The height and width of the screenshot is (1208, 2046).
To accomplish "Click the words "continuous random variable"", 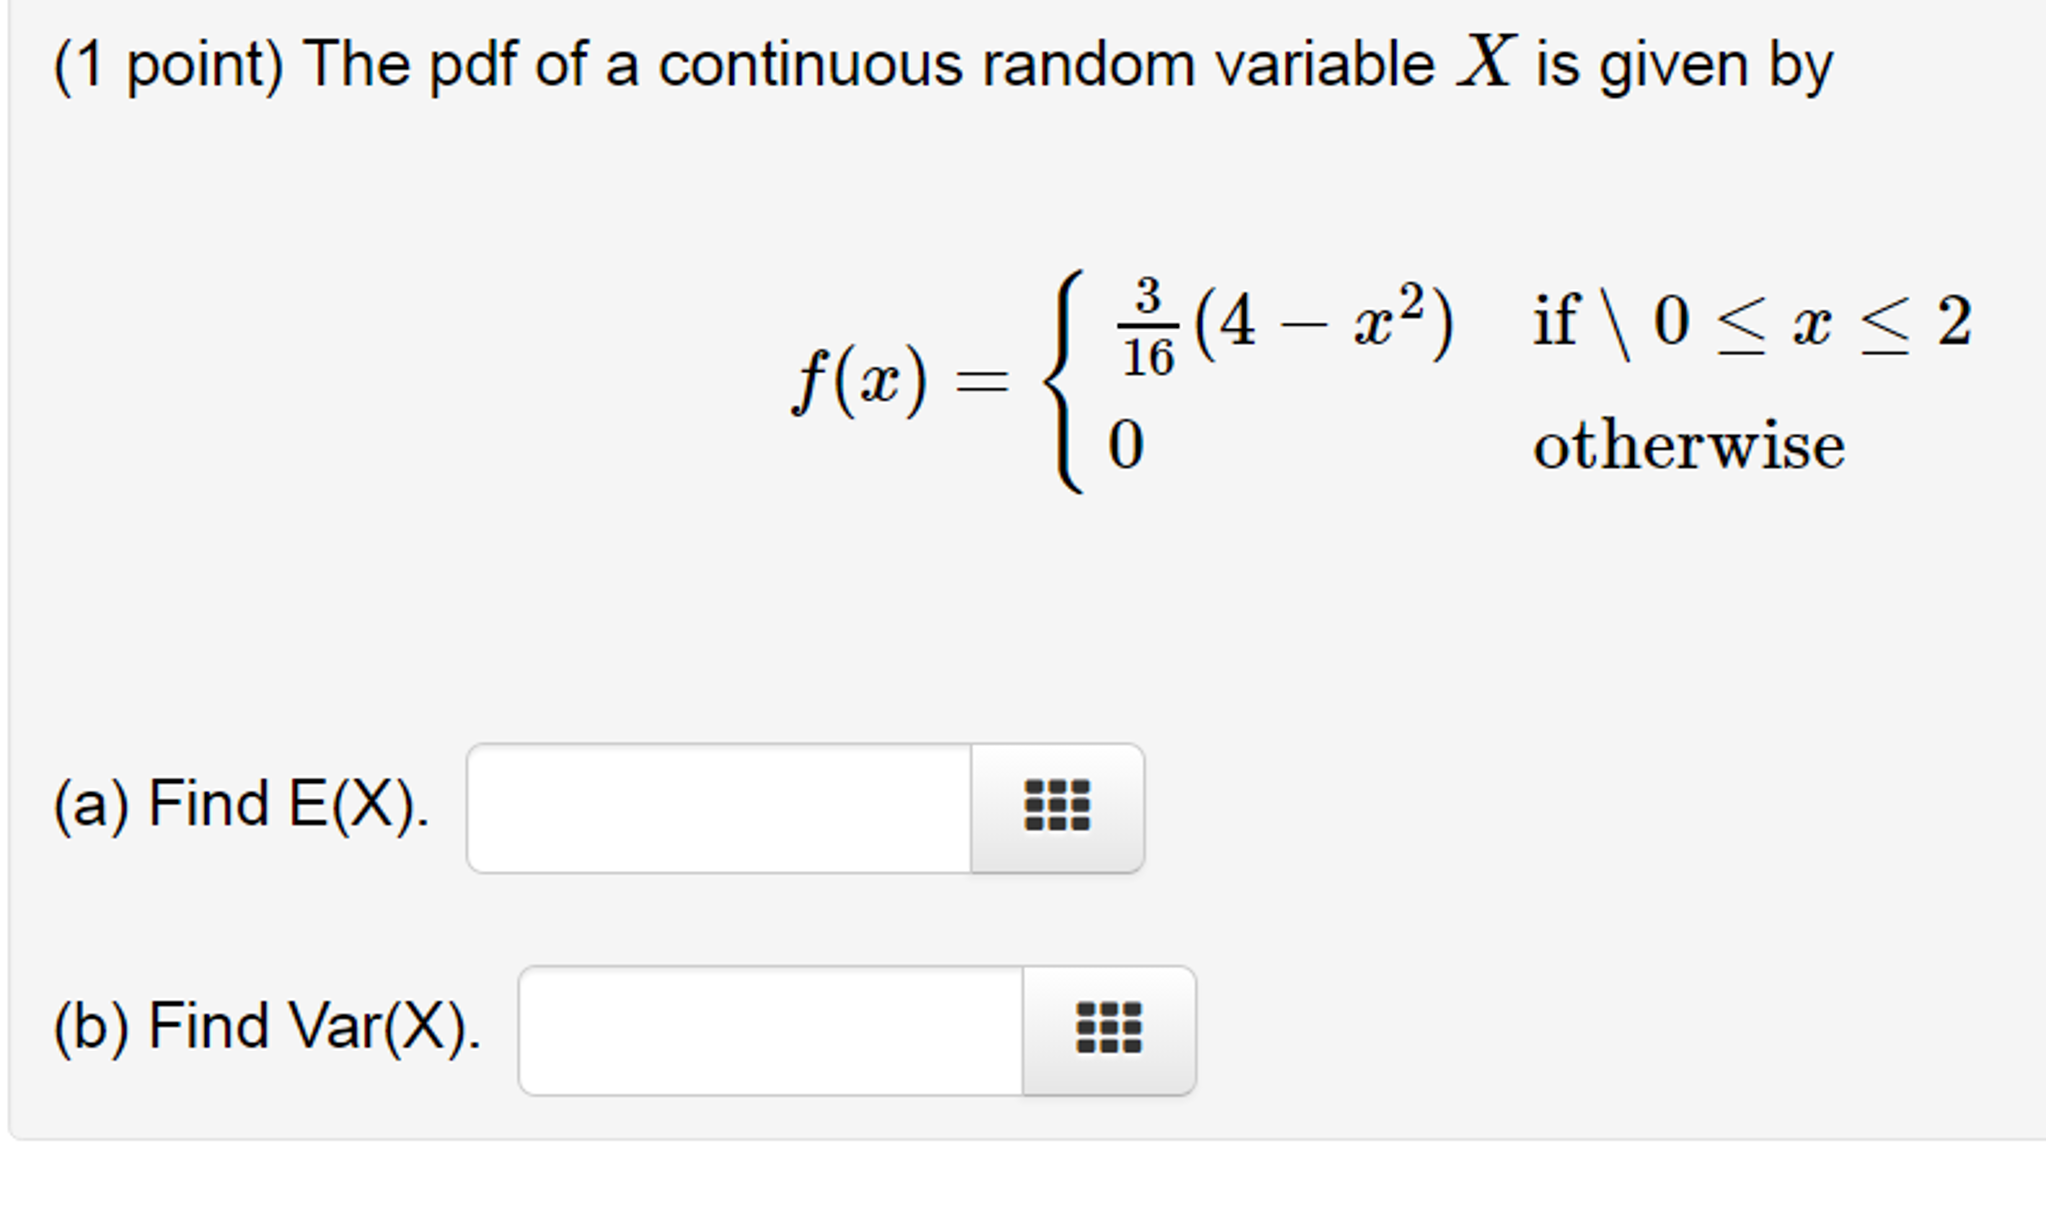I will tap(1047, 65).
